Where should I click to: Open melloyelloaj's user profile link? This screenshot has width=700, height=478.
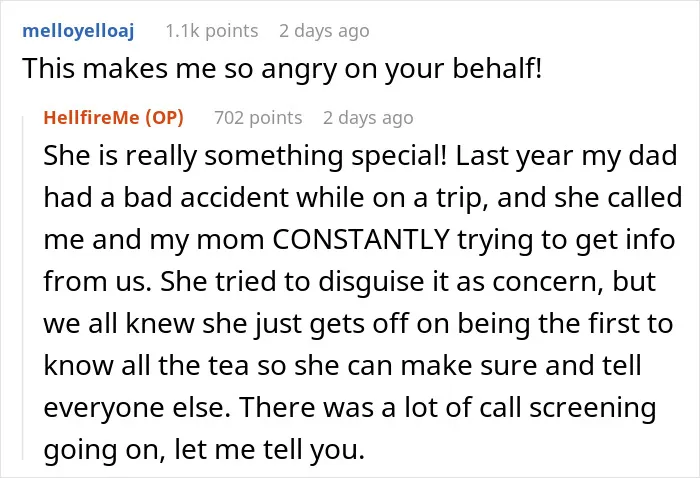tap(78, 31)
